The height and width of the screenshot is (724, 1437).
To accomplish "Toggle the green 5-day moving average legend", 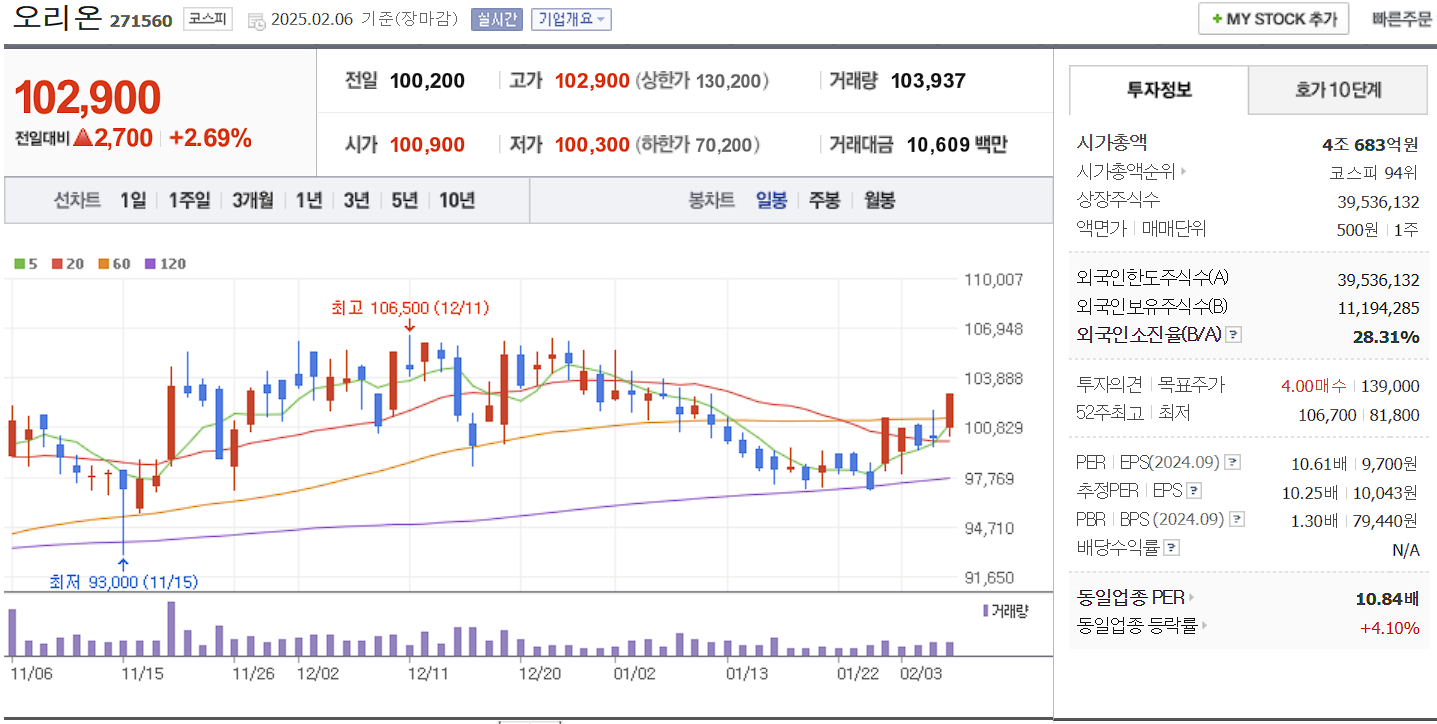I will [21, 263].
